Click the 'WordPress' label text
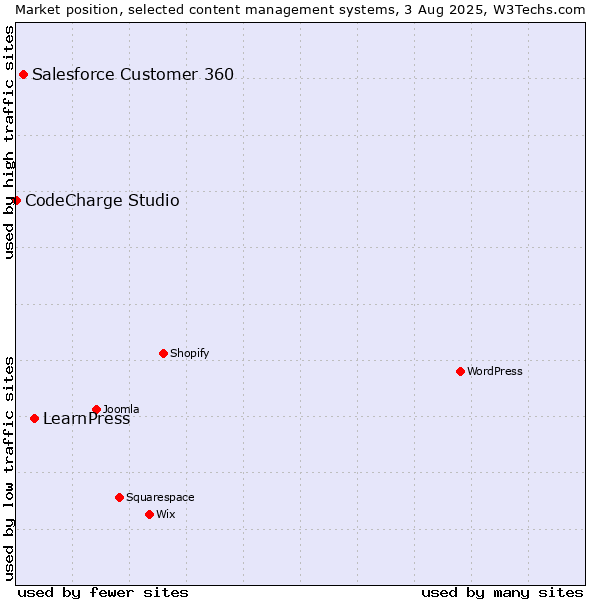Screen dimensions: 600x600 click(494, 372)
